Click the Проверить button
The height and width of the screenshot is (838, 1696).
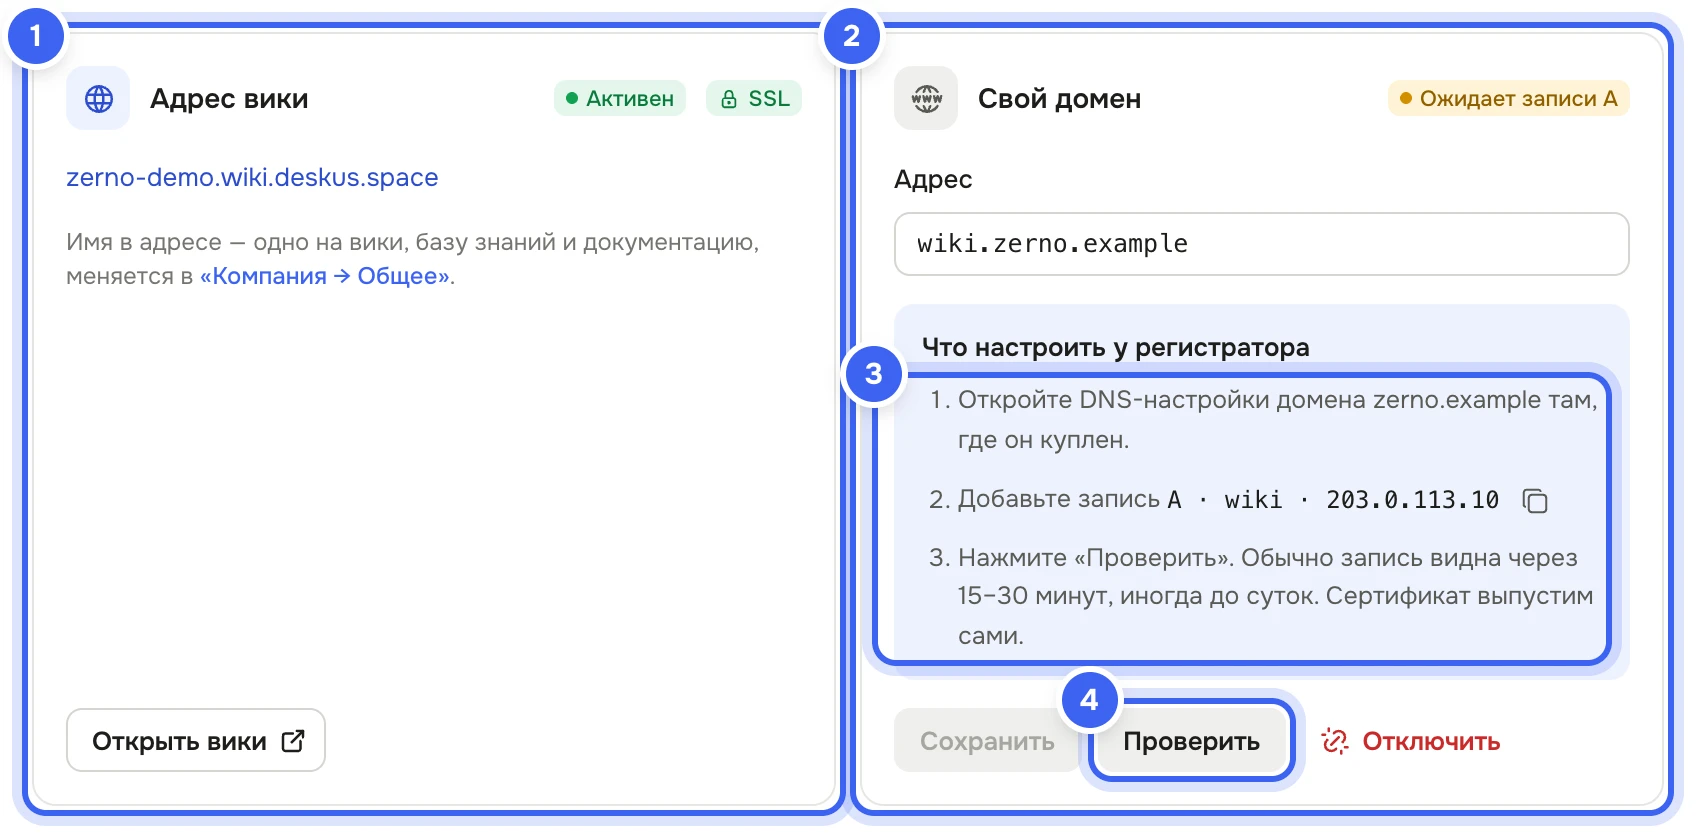(1191, 741)
